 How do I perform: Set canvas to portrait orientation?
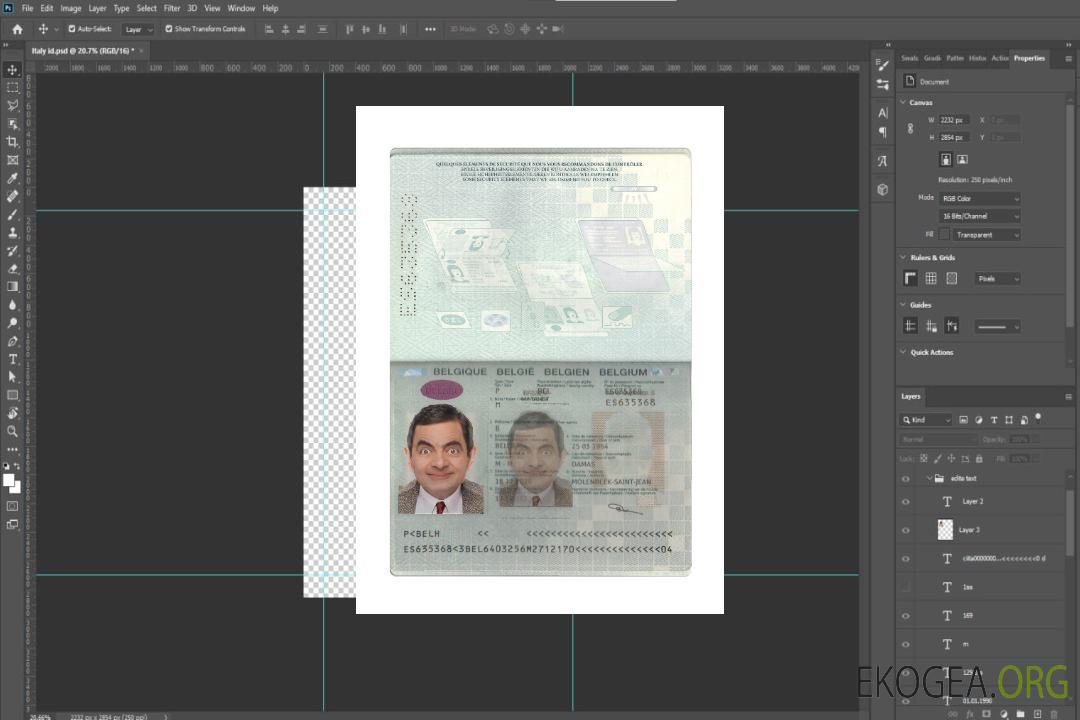pyautogui.click(x=946, y=160)
